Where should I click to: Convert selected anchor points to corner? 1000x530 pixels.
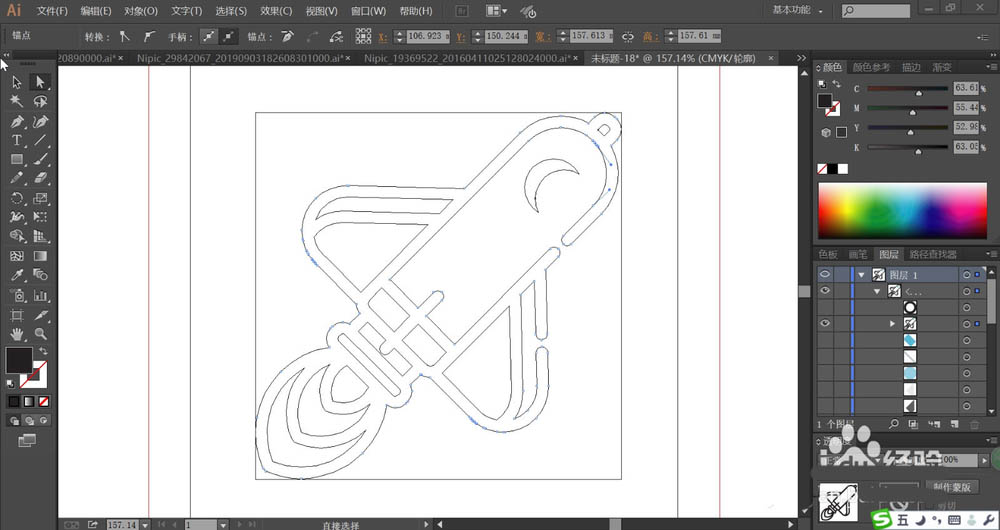coord(125,37)
